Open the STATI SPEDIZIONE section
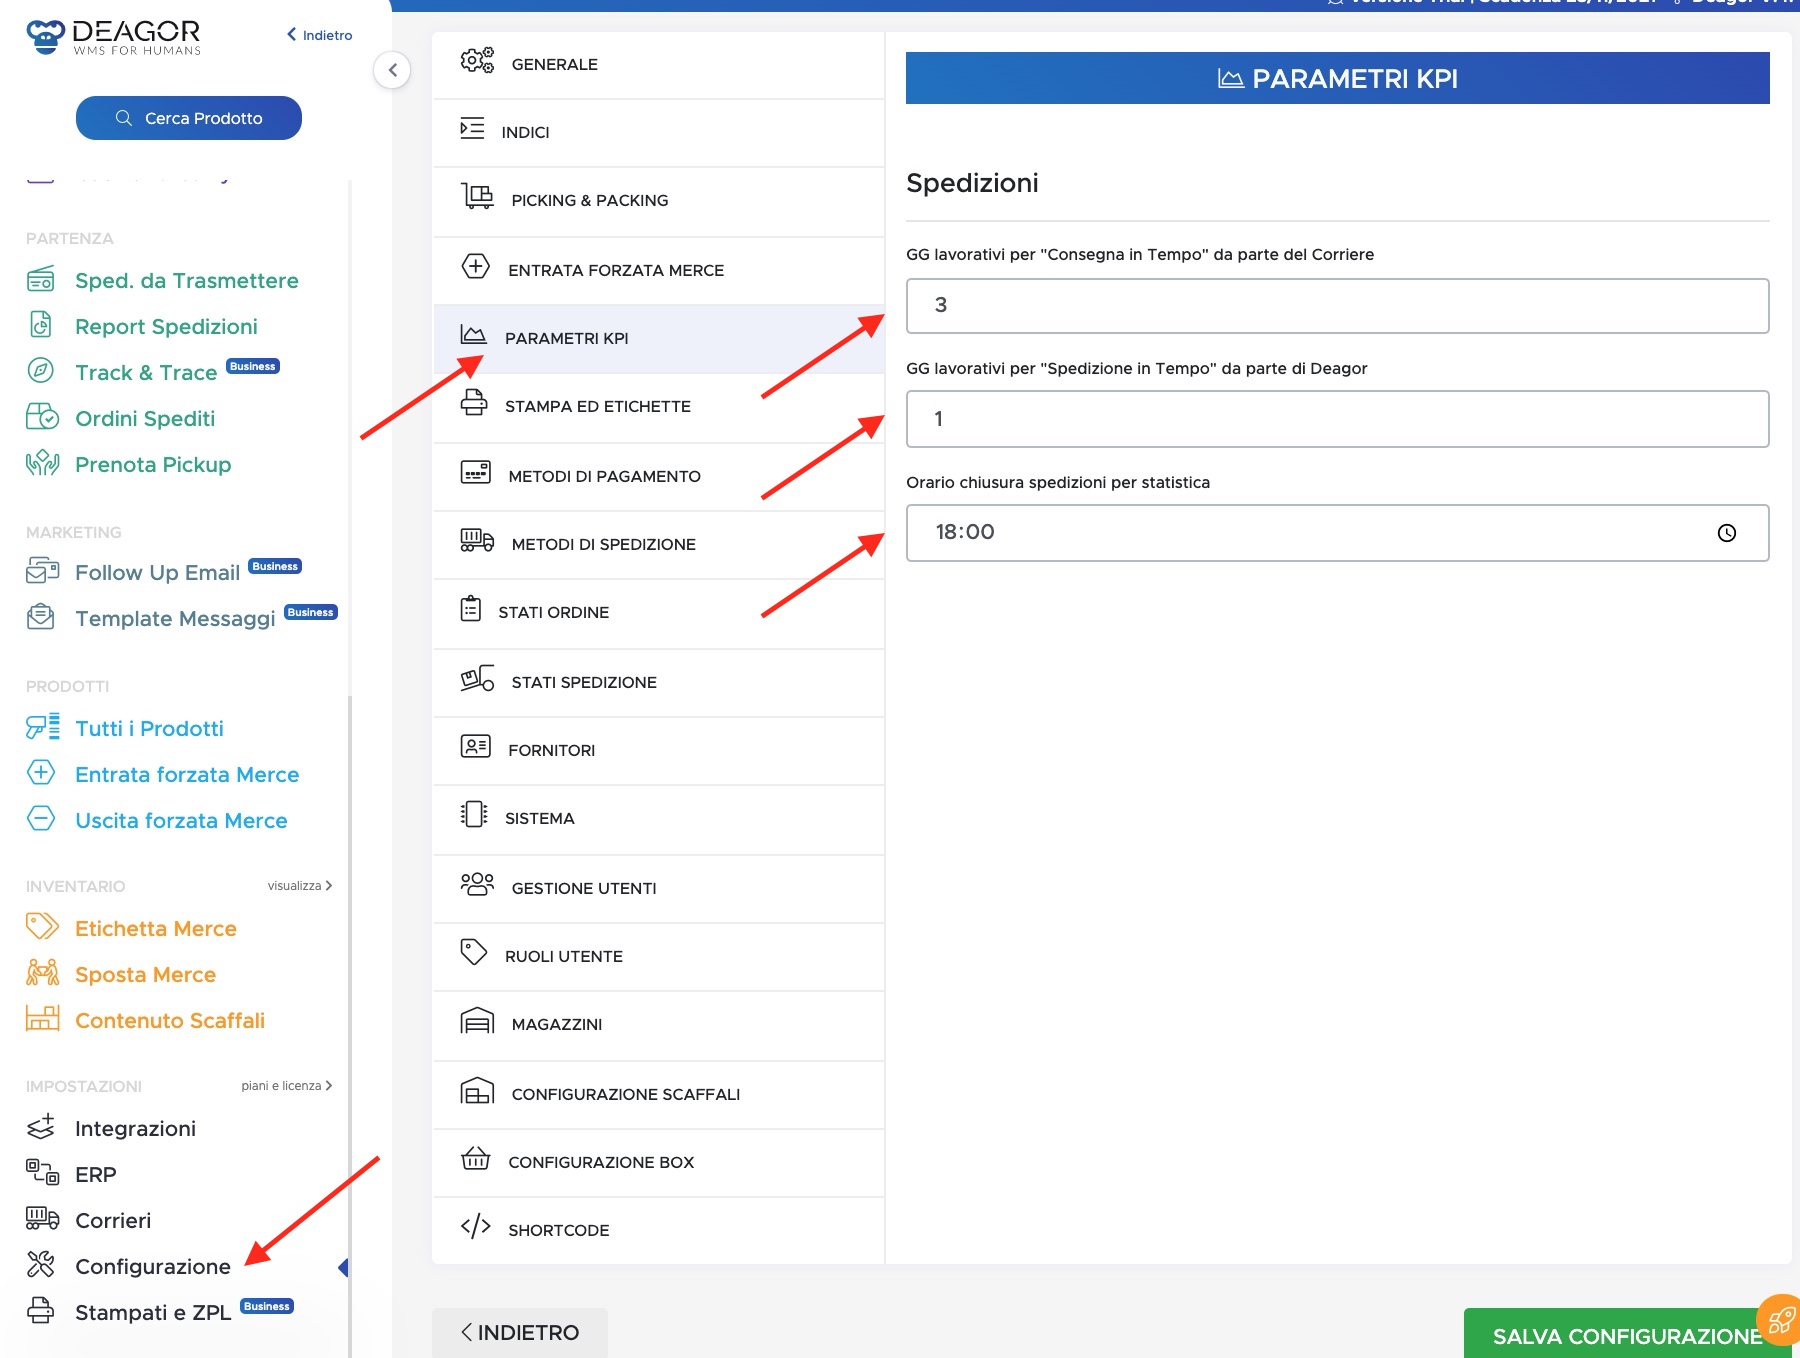Viewport: 1800px width, 1358px height. pyautogui.click(x=658, y=682)
